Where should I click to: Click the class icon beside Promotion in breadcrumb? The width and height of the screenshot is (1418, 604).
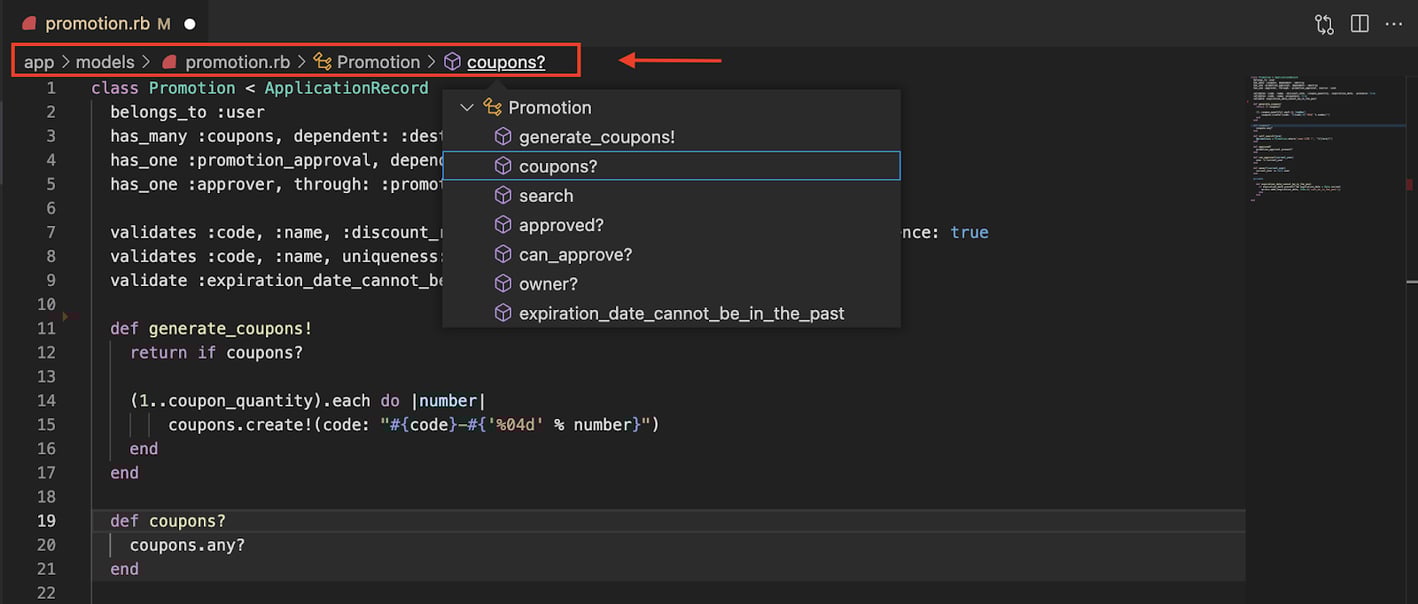(322, 61)
